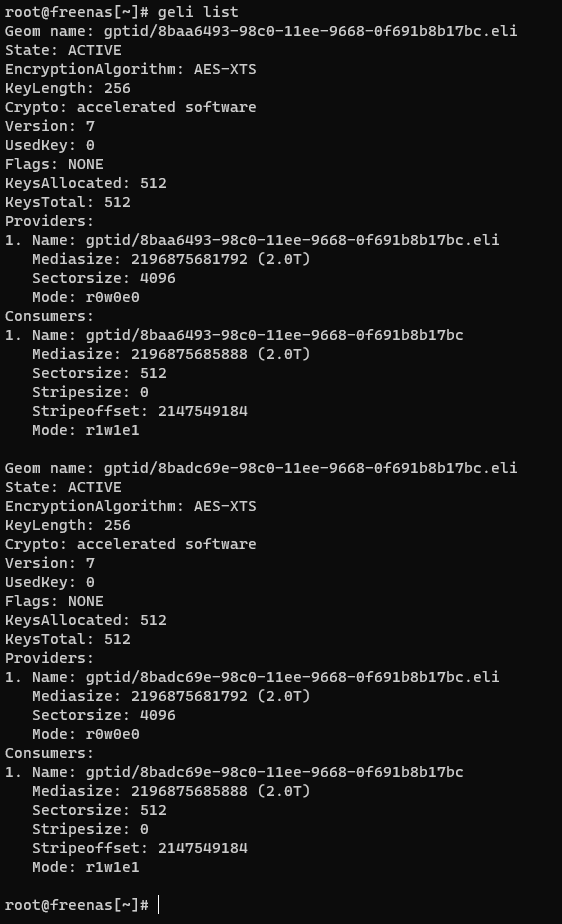Click second Geom name gptid/8badc69e line

tap(261, 468)
